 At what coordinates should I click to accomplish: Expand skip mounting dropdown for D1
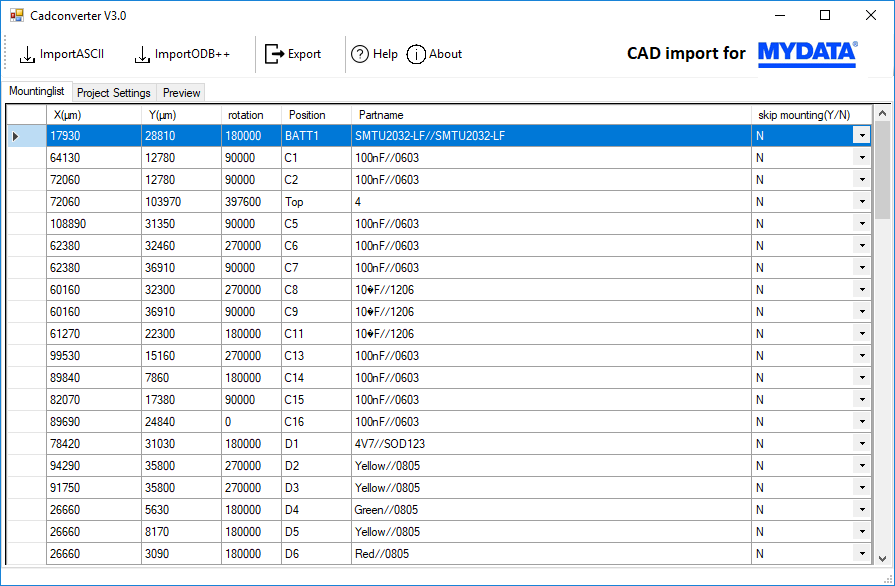pyautogui.click(x=861, y=444)
